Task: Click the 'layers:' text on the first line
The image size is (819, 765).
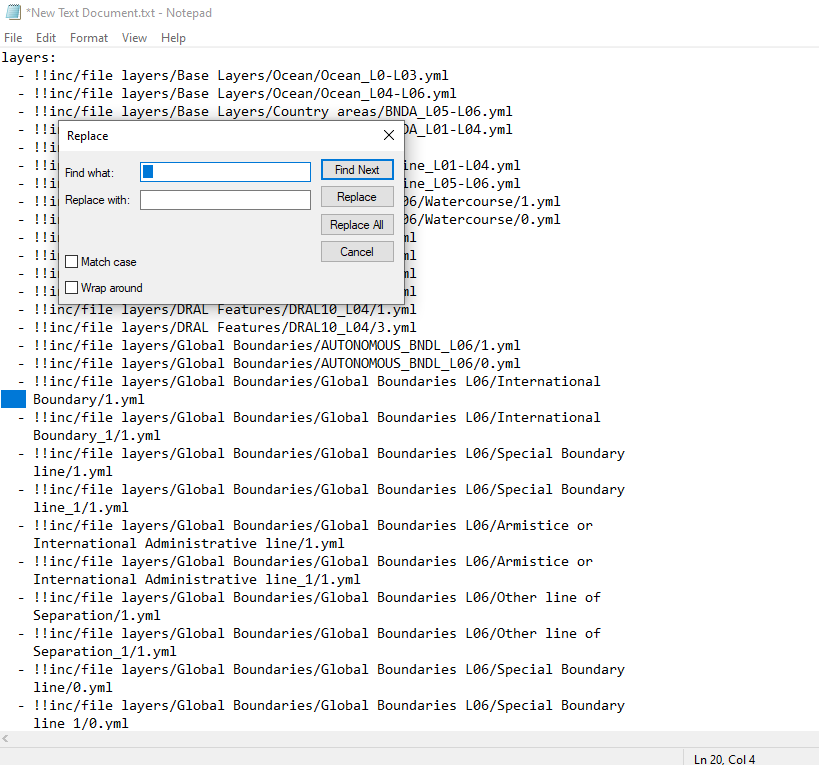Action: click(29, 58)
